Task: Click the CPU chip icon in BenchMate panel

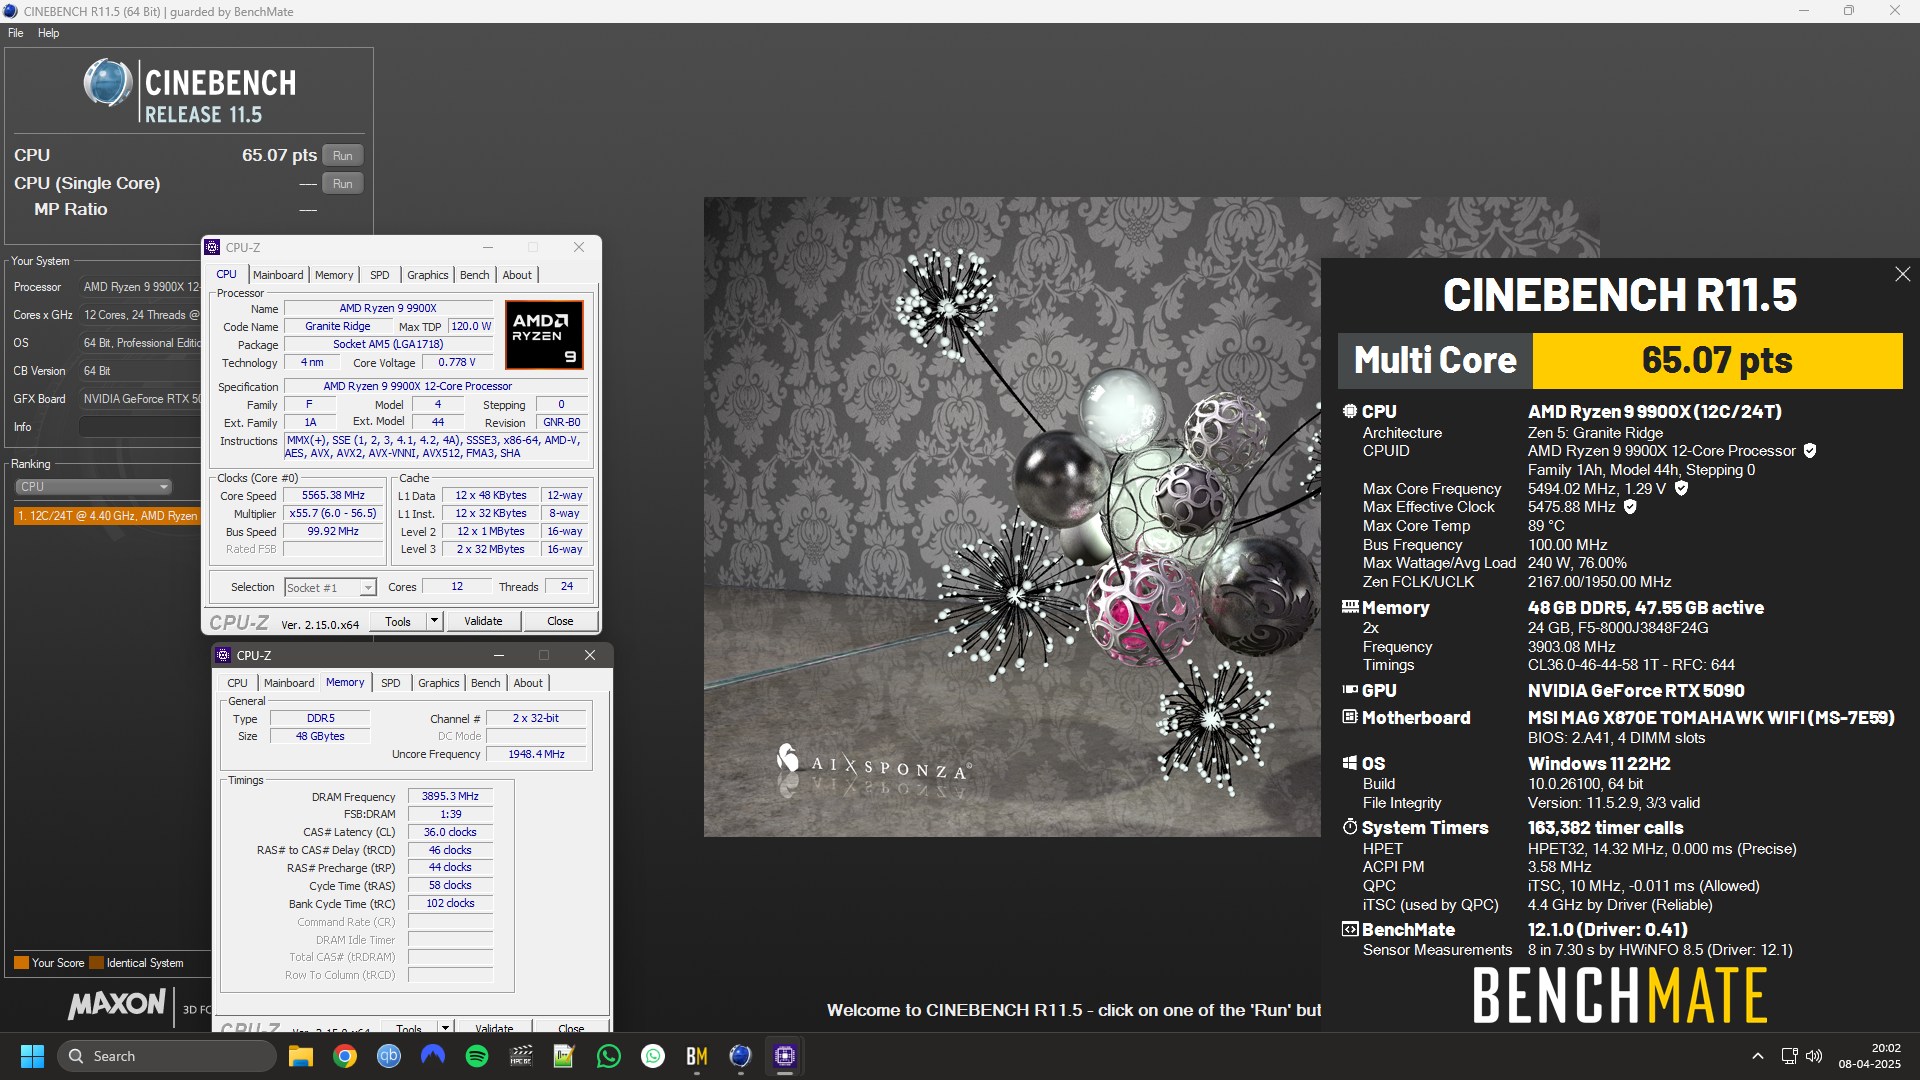Action: [1350, 411]
